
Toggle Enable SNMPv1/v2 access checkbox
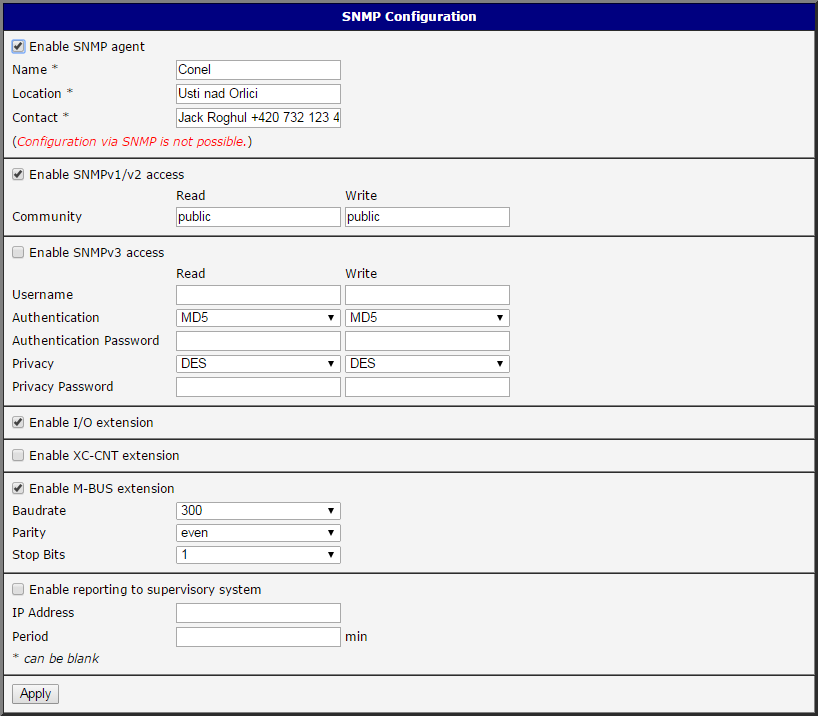(x=18, y=174)
